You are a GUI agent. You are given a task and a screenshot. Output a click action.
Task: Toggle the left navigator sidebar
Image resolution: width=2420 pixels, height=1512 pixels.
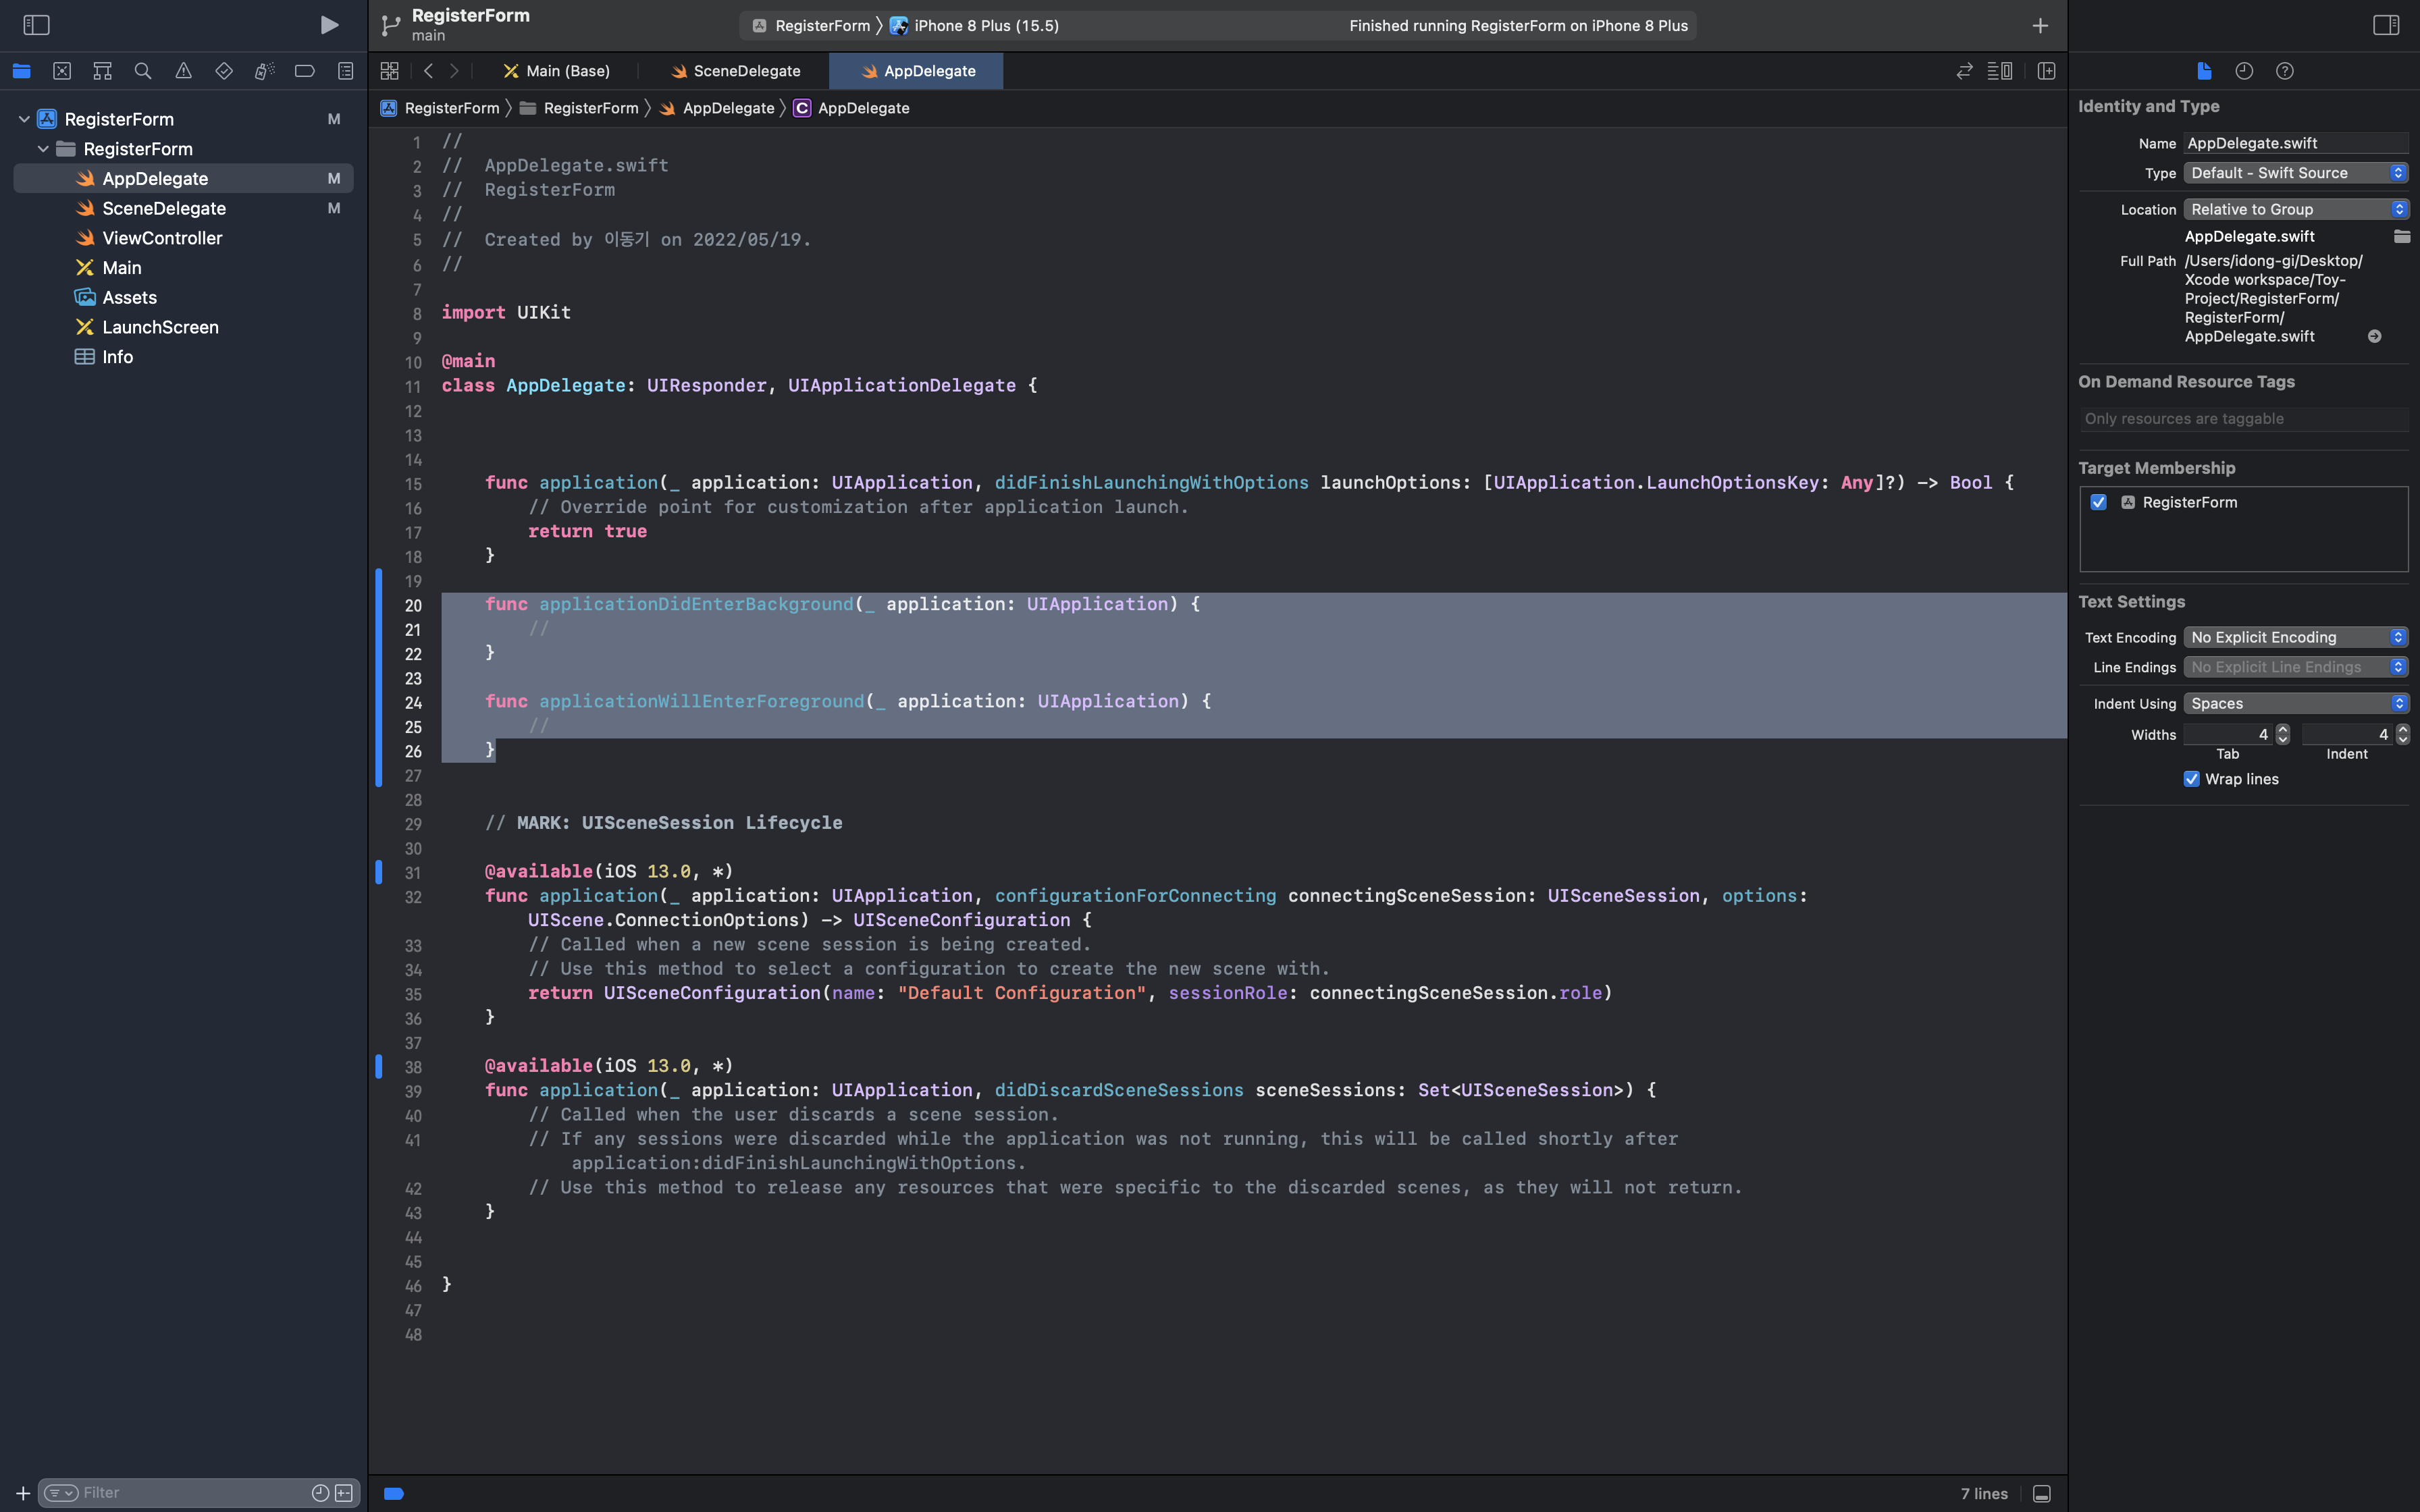point(36,25)
